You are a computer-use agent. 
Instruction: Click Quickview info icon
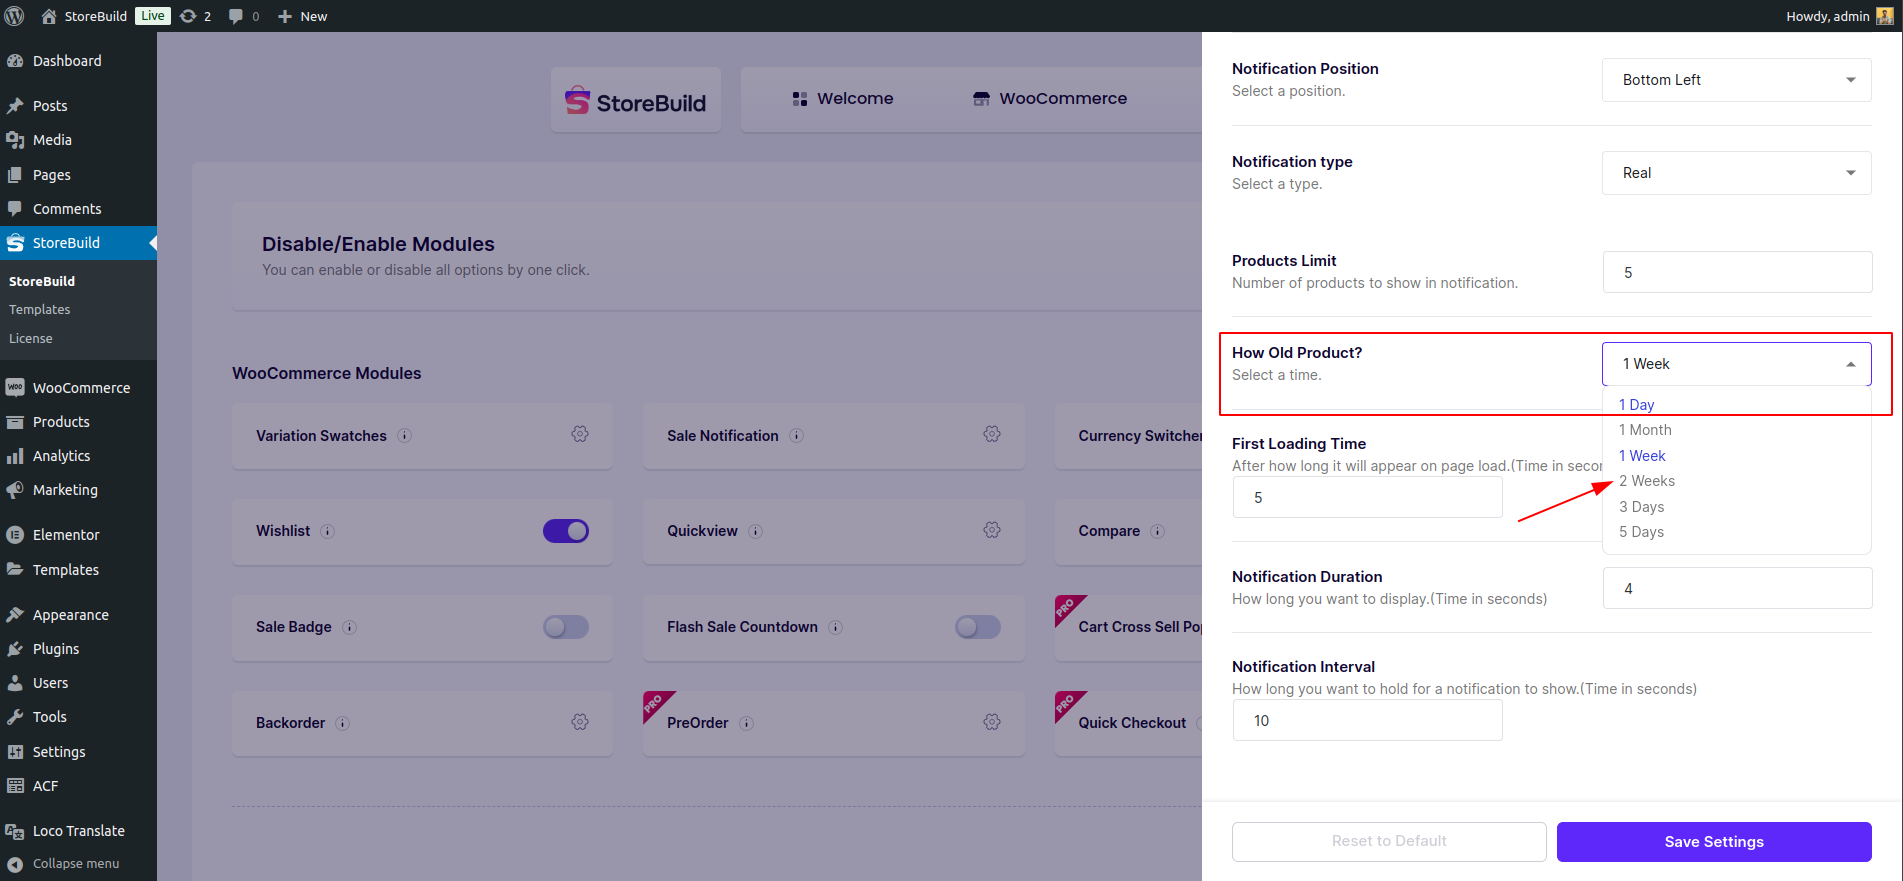pos(756,531)
